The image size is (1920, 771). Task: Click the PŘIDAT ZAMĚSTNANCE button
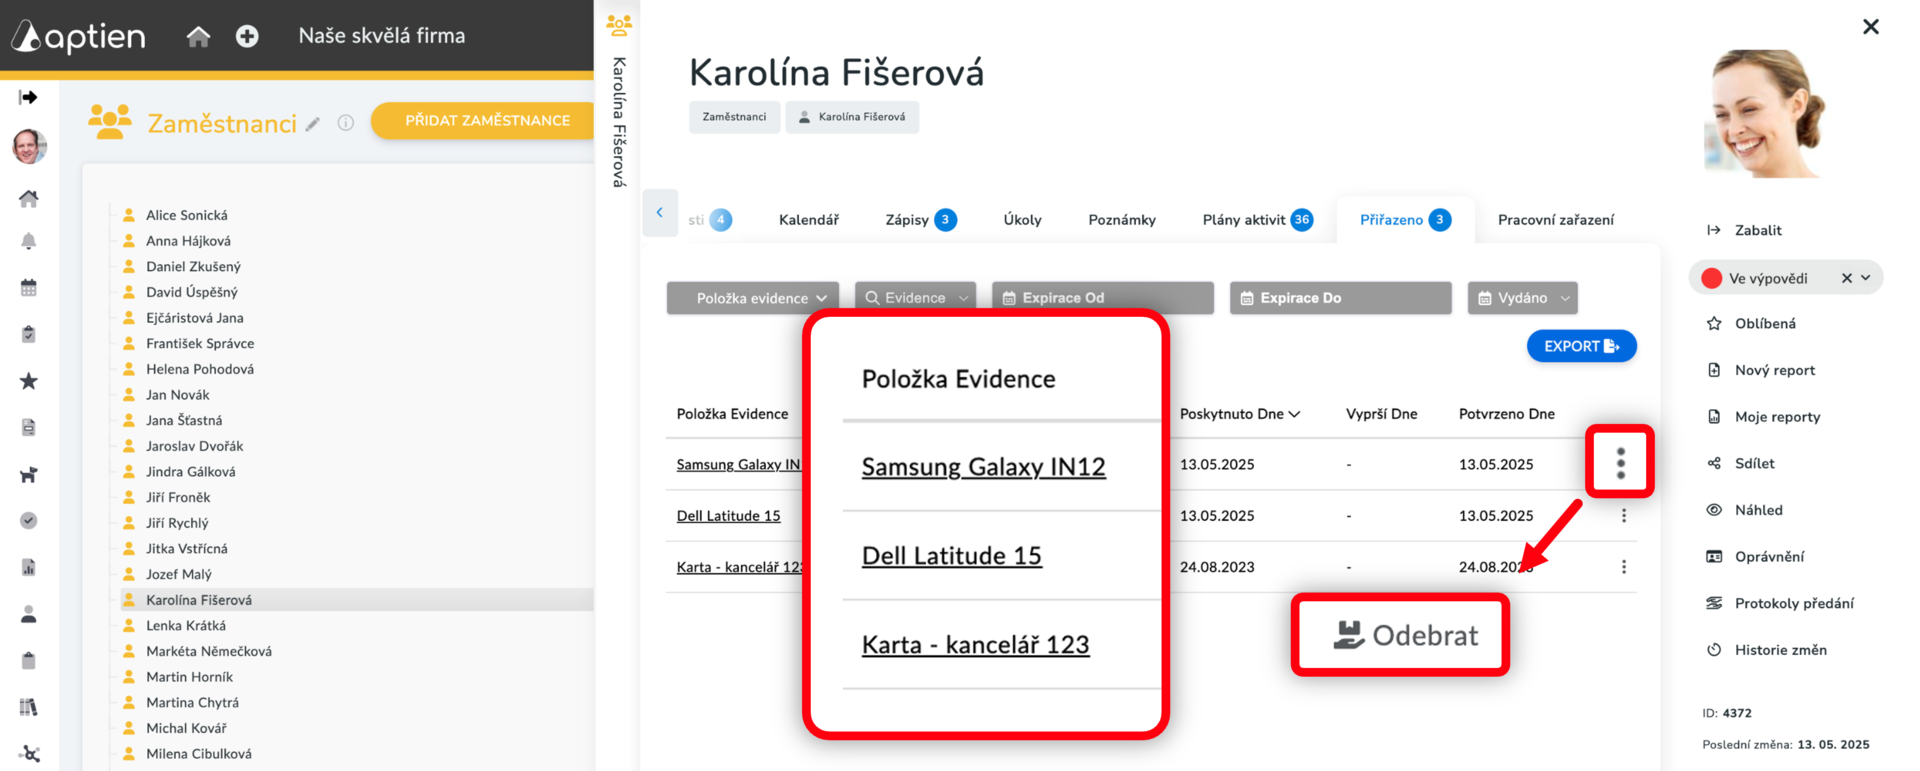point(486,120)
